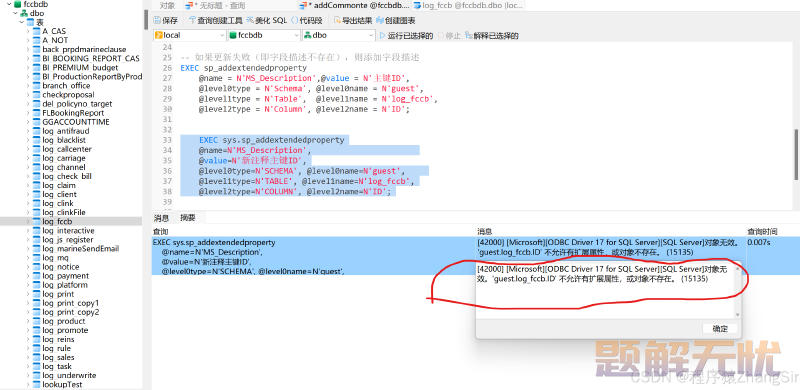
Task: Click 创建图表 create chart
Action: 395,20
